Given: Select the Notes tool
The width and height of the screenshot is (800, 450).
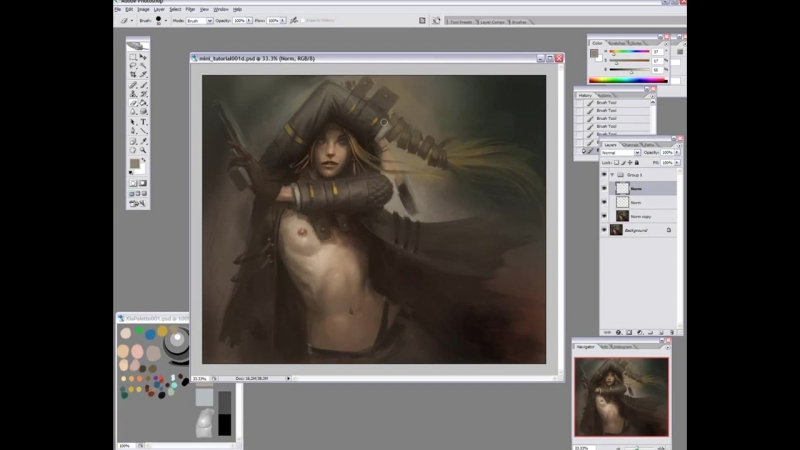Looking at the screenshot, I should coord(133,141).
